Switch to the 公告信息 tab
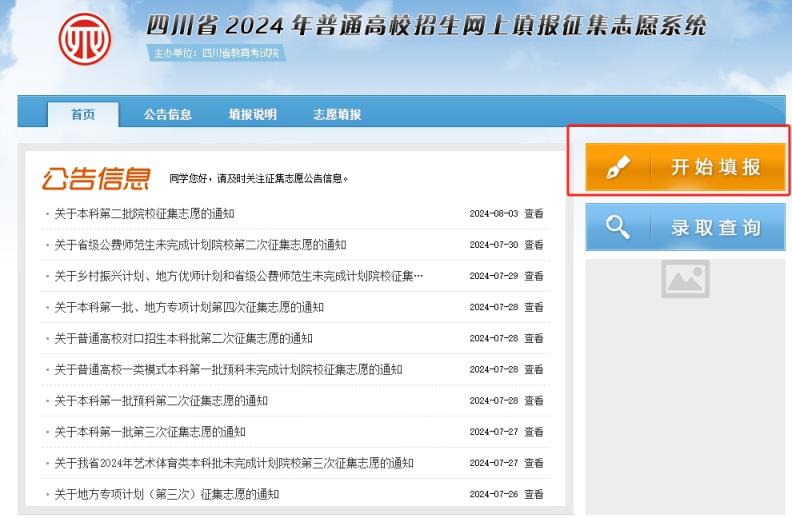This screenshot has height=518, width=792. (167, 114)
